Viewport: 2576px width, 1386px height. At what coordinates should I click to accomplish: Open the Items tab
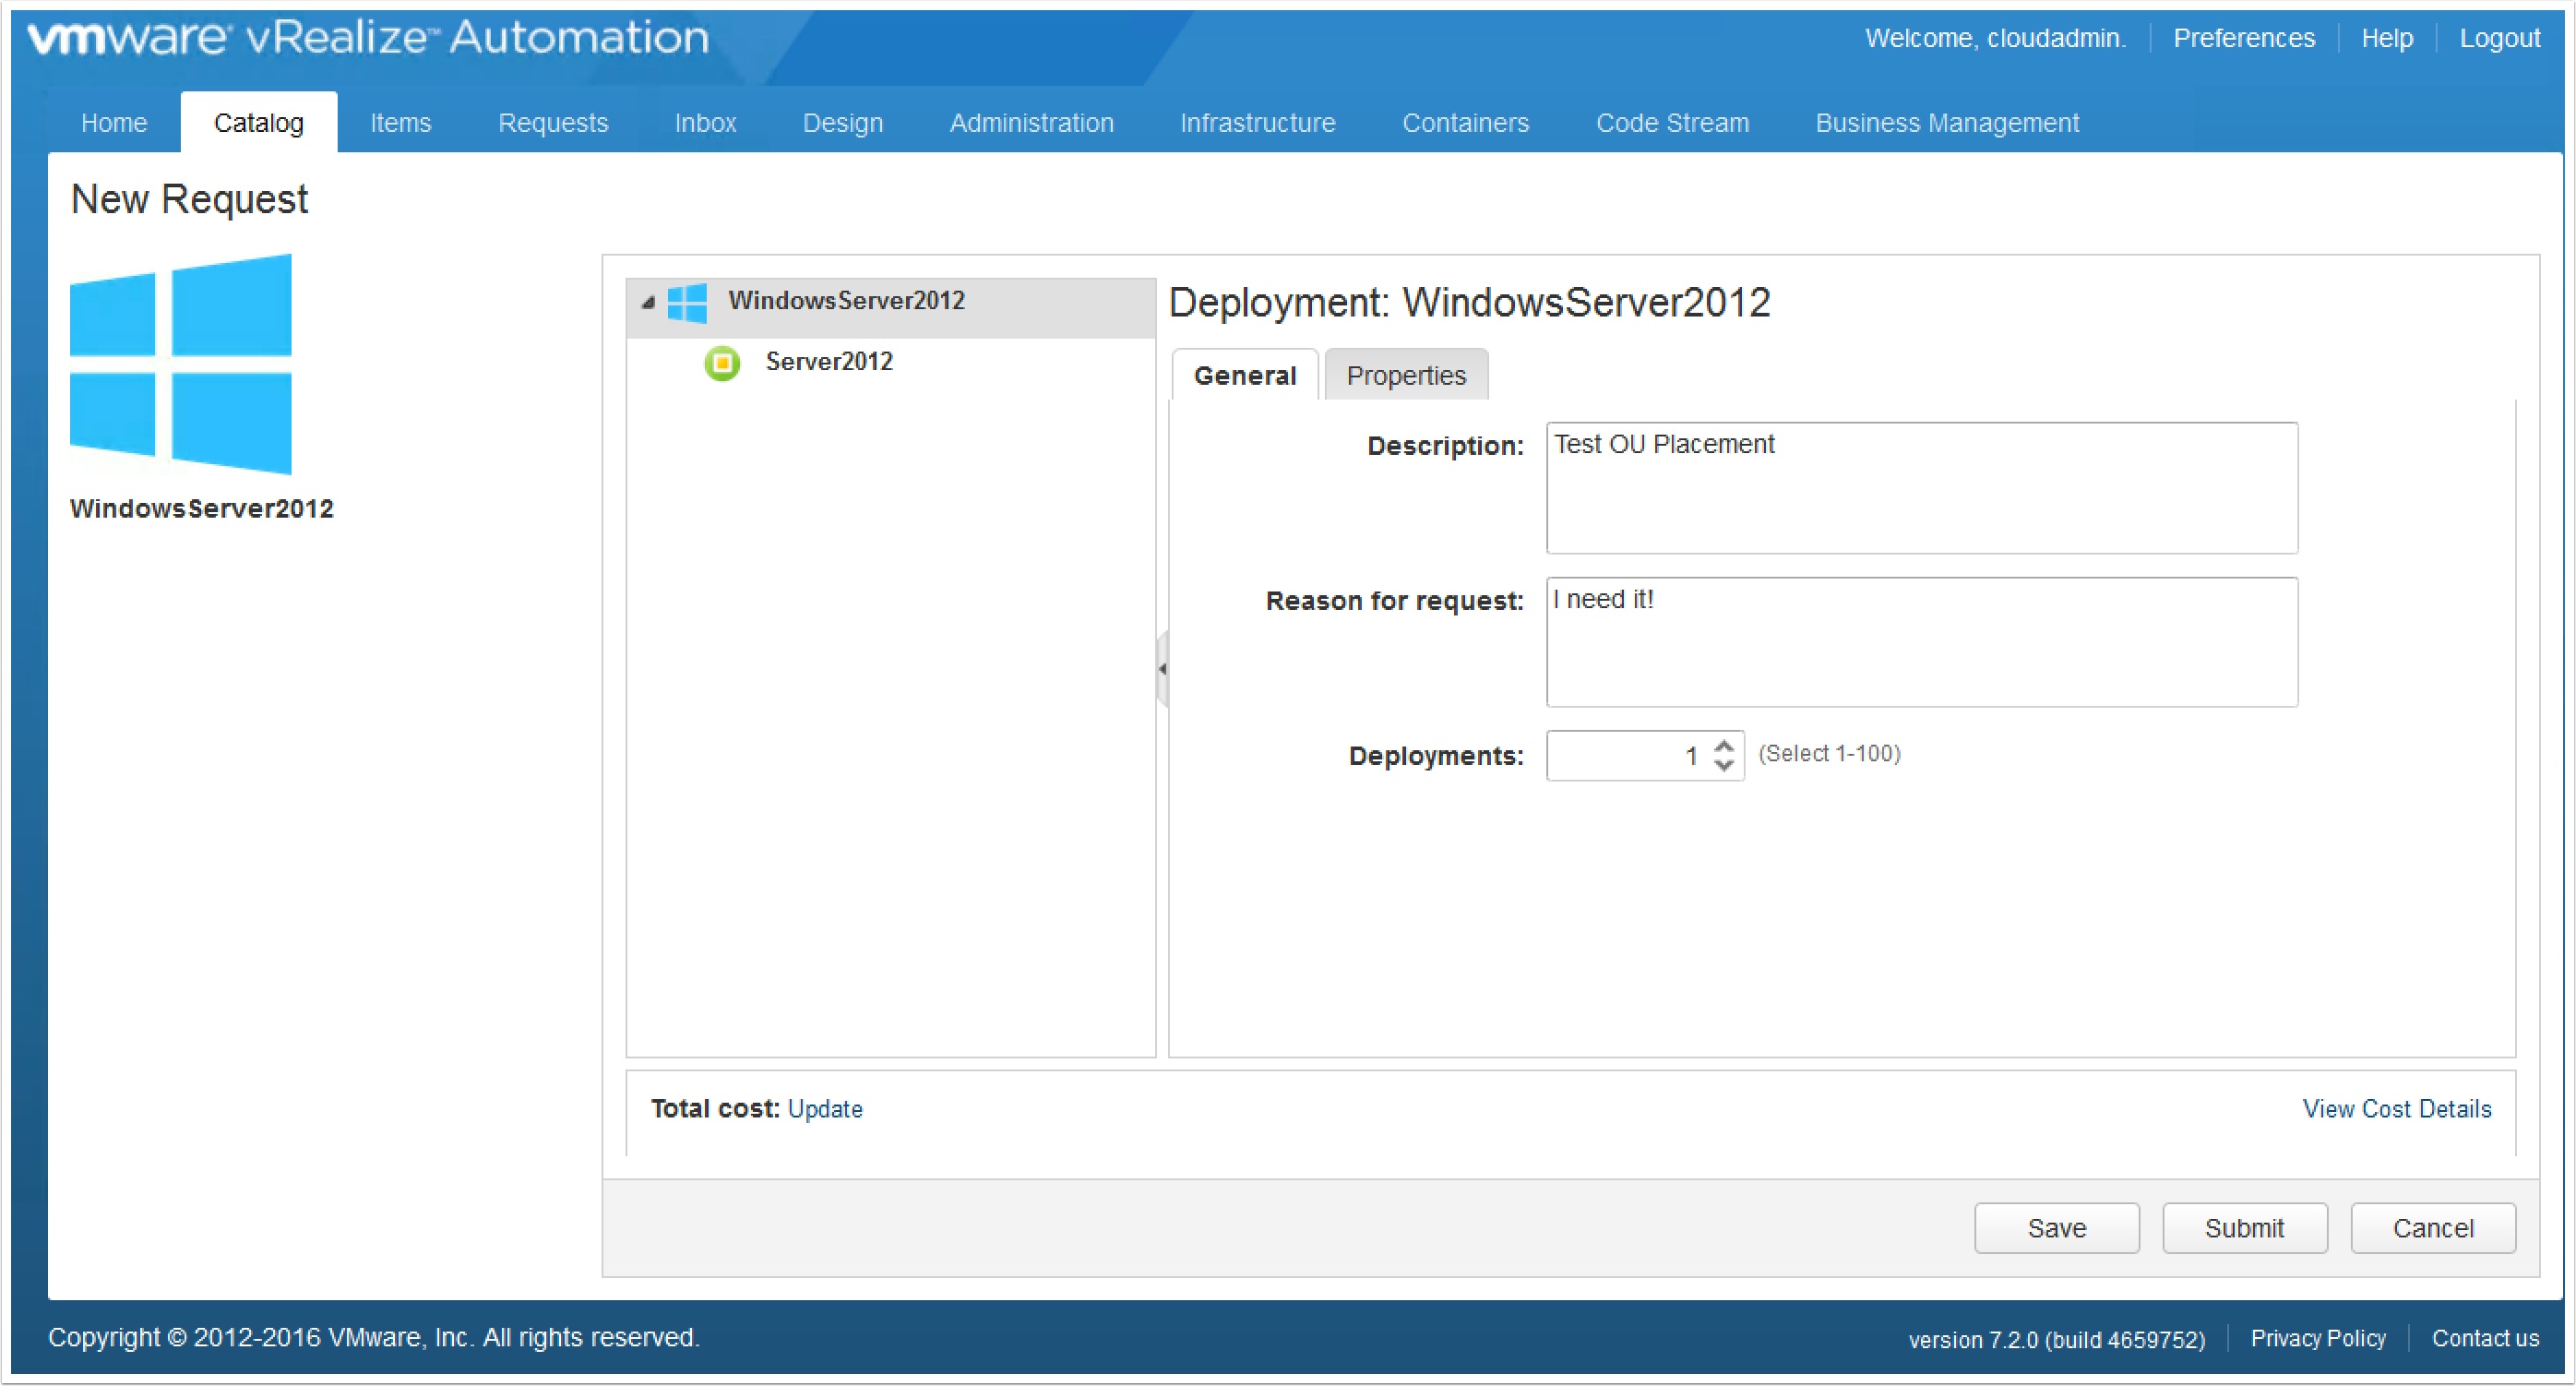(401, 123)
